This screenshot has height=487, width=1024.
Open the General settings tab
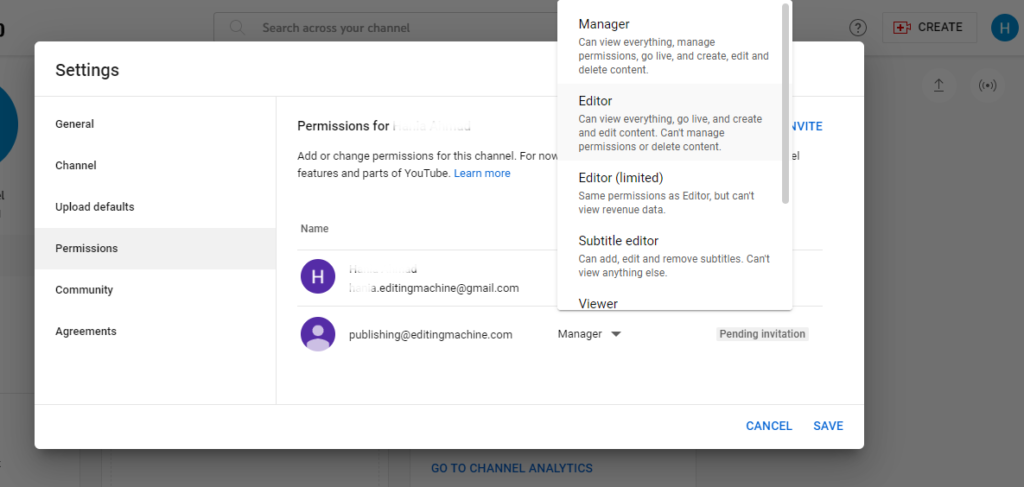pos(155,124)
